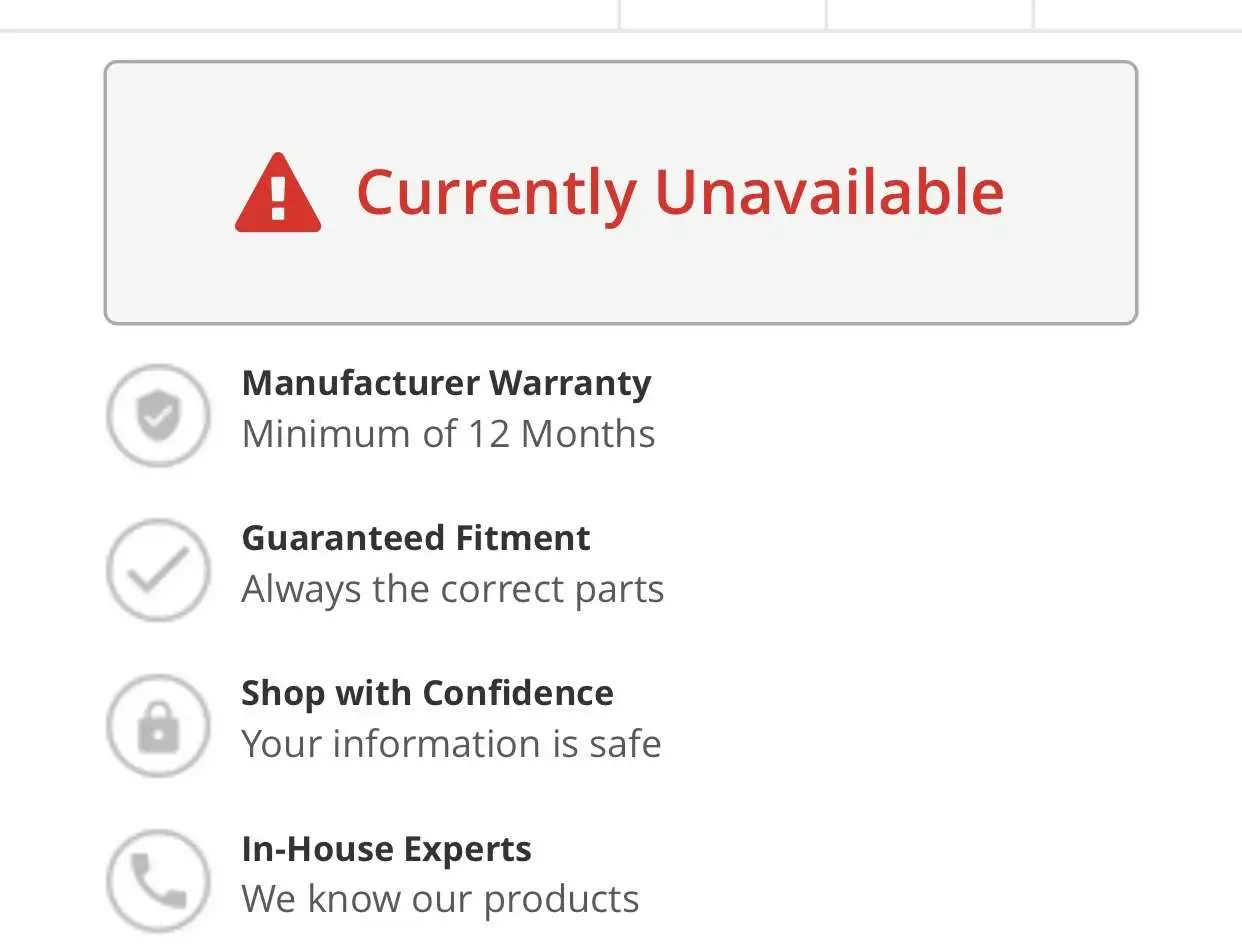Click the first narrow empty cell at top

point(723,13)
